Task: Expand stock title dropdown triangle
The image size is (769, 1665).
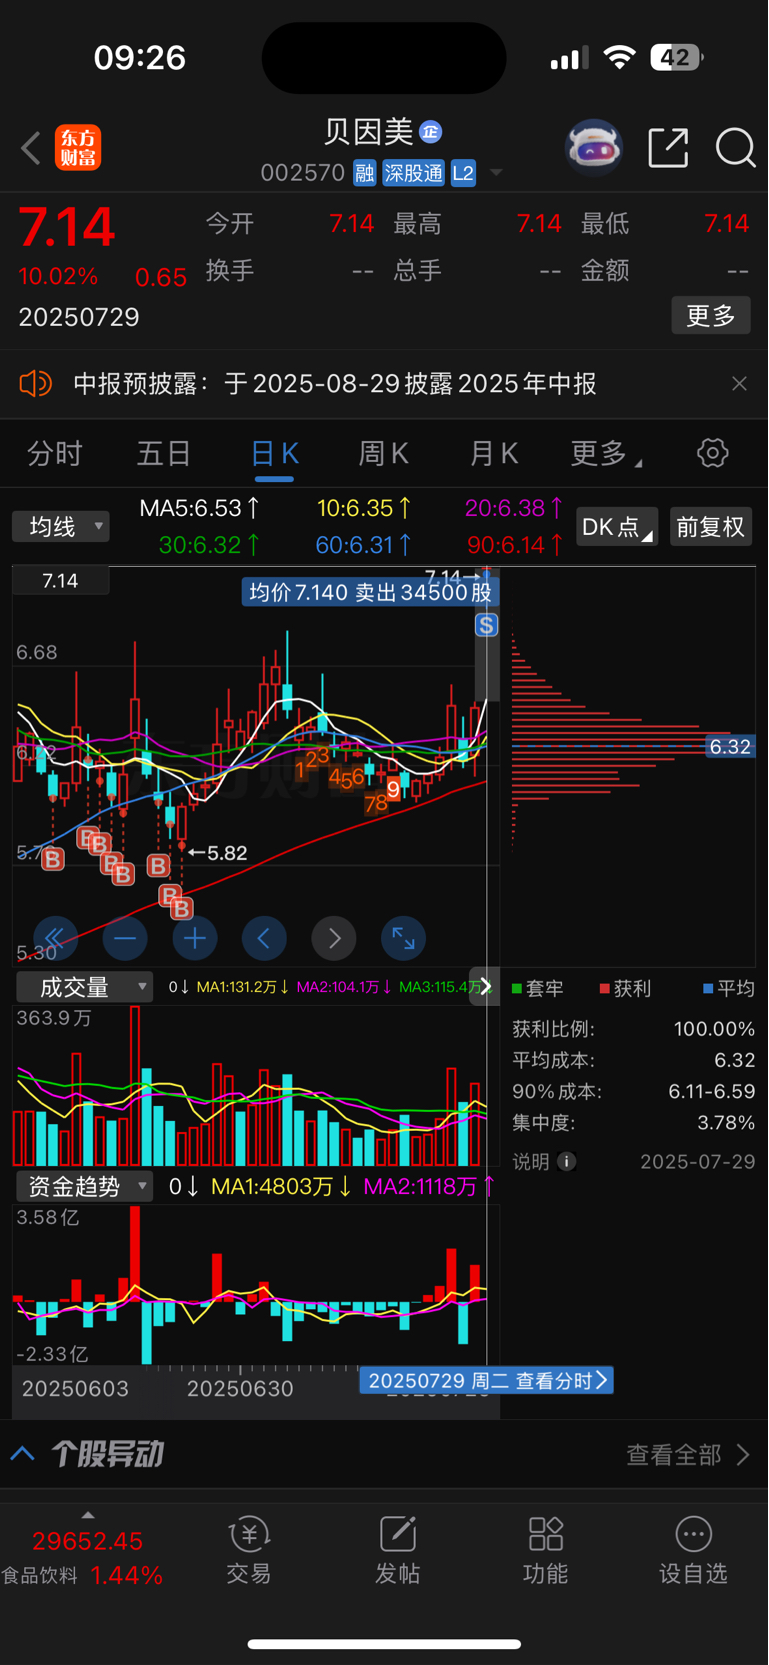Action: click(x=495, y=174)
